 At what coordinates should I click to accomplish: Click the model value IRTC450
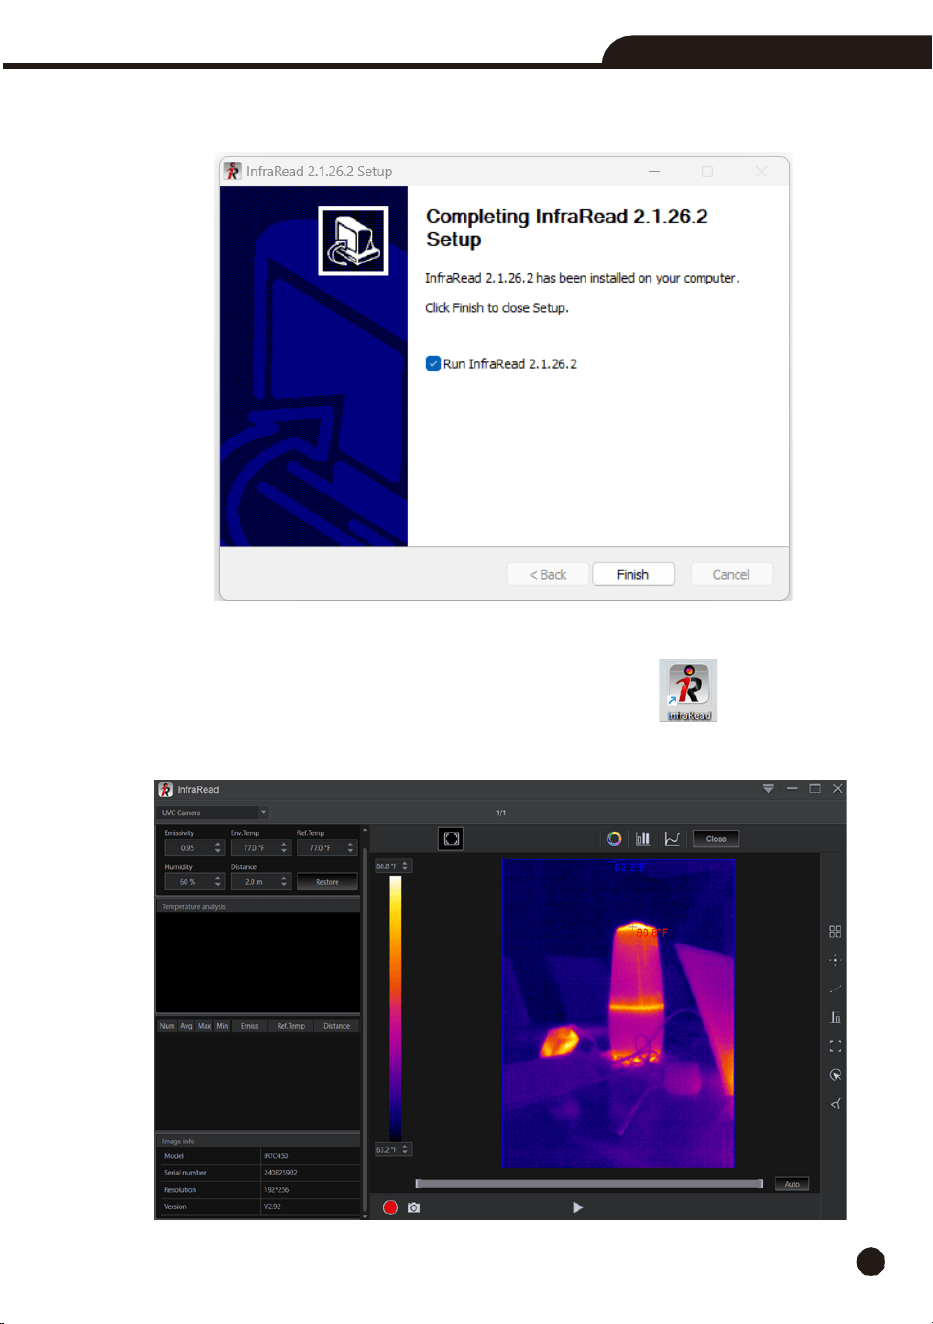[277, 1156]
